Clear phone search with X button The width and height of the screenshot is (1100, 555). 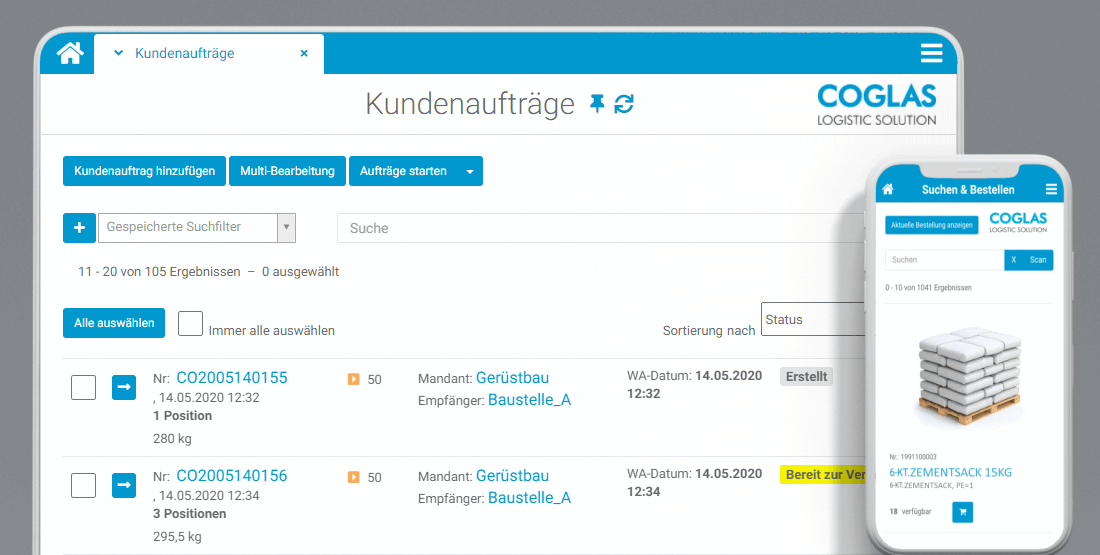[x=1014, y=260]
